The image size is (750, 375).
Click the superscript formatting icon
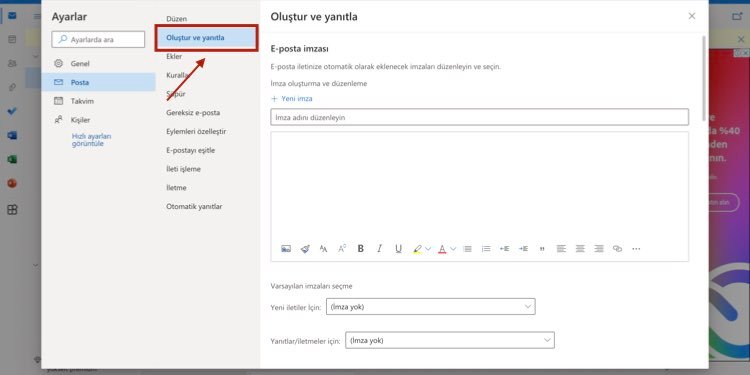(342, 249)
